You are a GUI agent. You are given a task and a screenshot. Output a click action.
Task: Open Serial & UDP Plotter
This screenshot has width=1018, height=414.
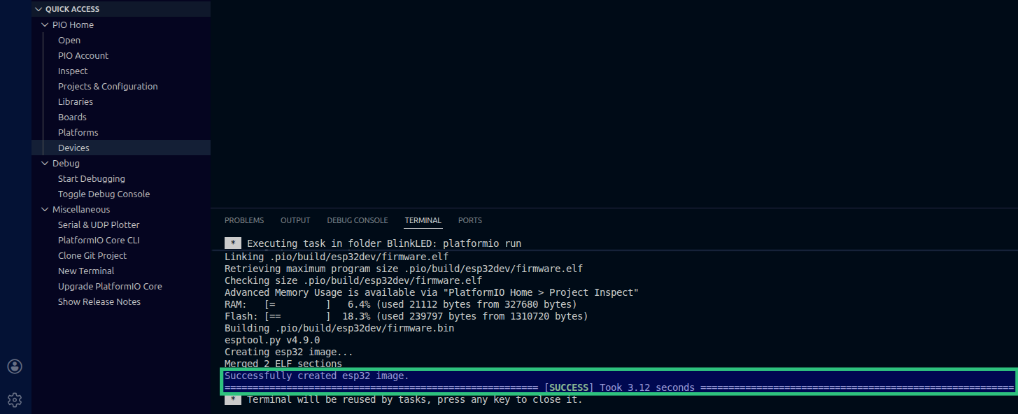[98, 225]
